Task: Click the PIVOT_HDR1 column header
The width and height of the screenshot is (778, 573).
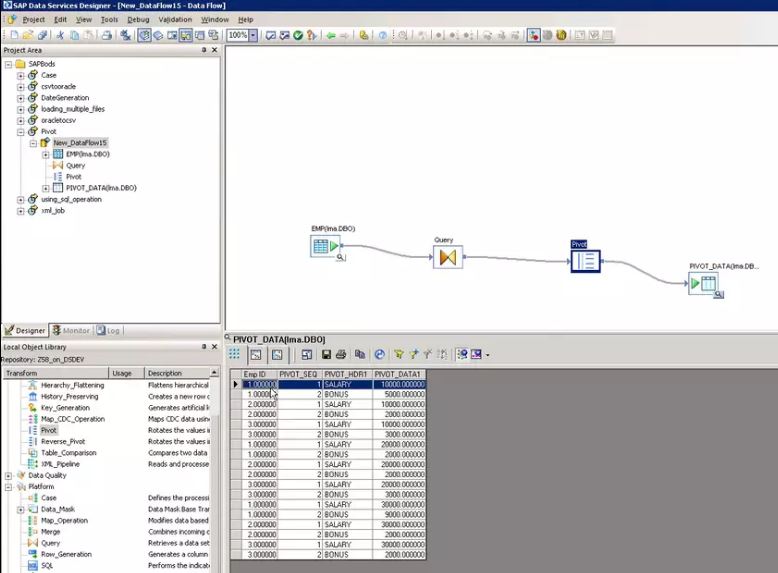Action: (x=347, y=374)
